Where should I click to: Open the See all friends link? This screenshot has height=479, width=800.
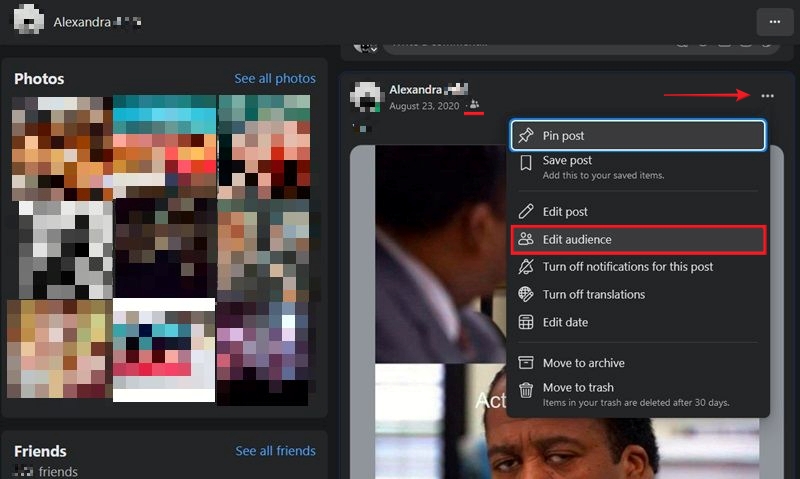tap(276, 451)
